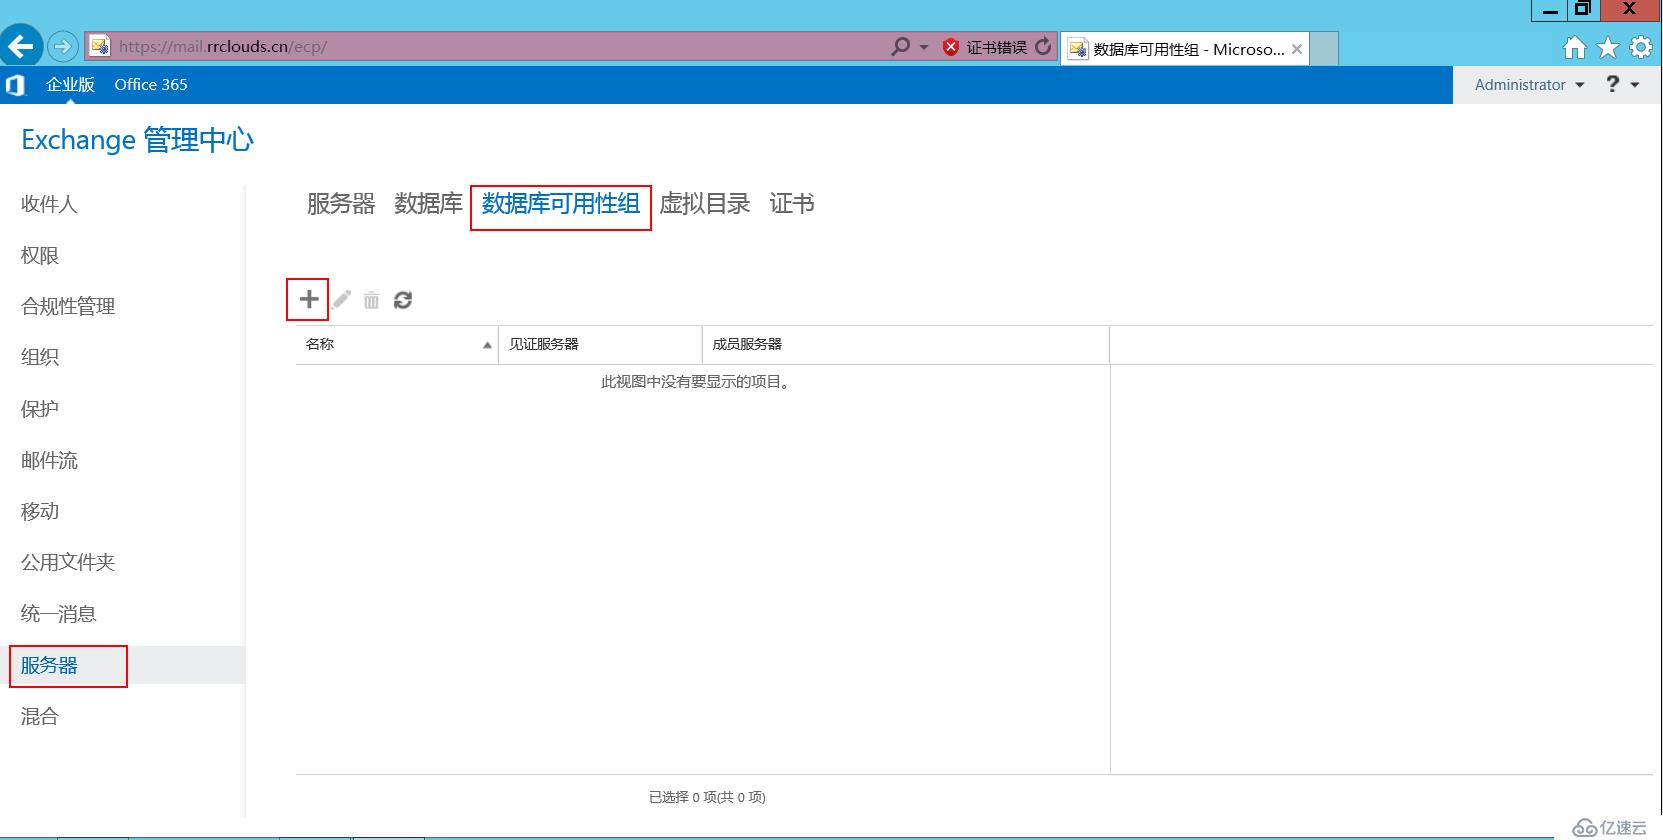Open the help question mark menu
Screen dimensions: 1663x840
1622,84
